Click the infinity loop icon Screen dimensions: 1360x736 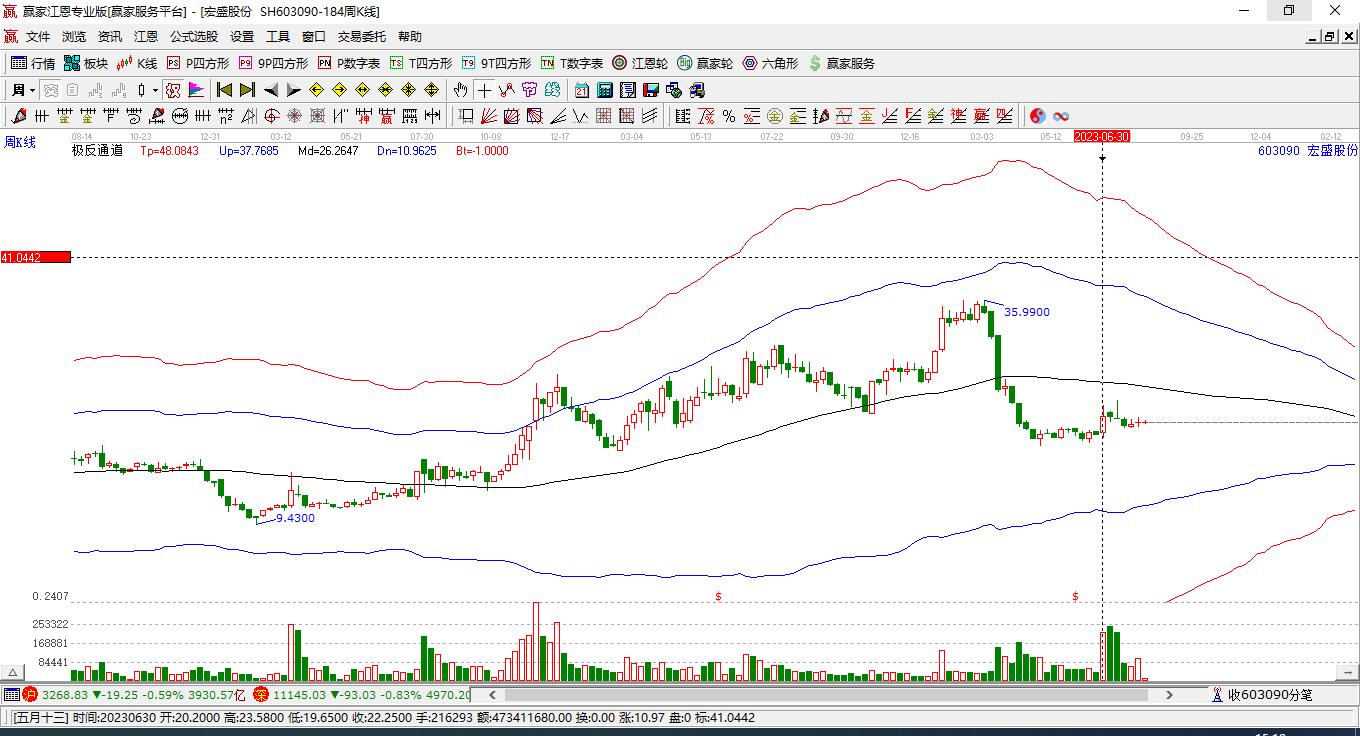(x=1060, y=116)
